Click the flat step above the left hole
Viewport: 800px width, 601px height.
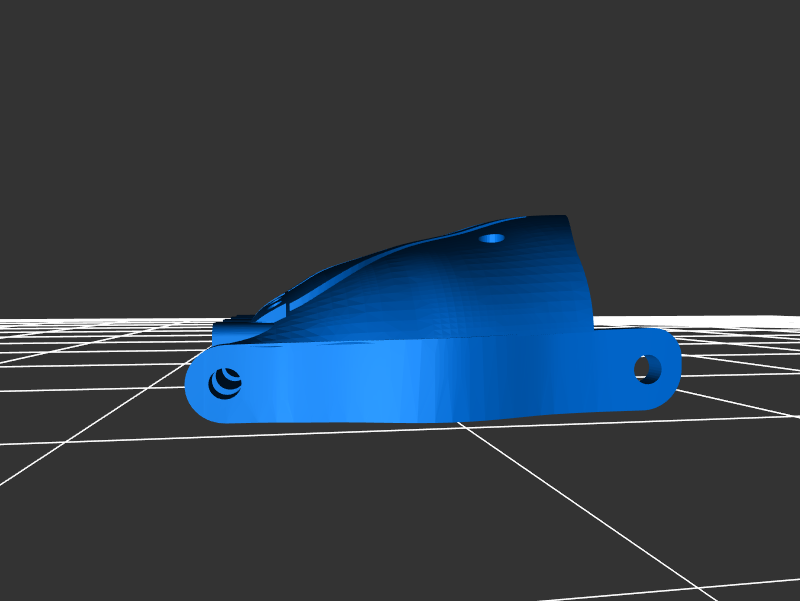tap(232, 329)
